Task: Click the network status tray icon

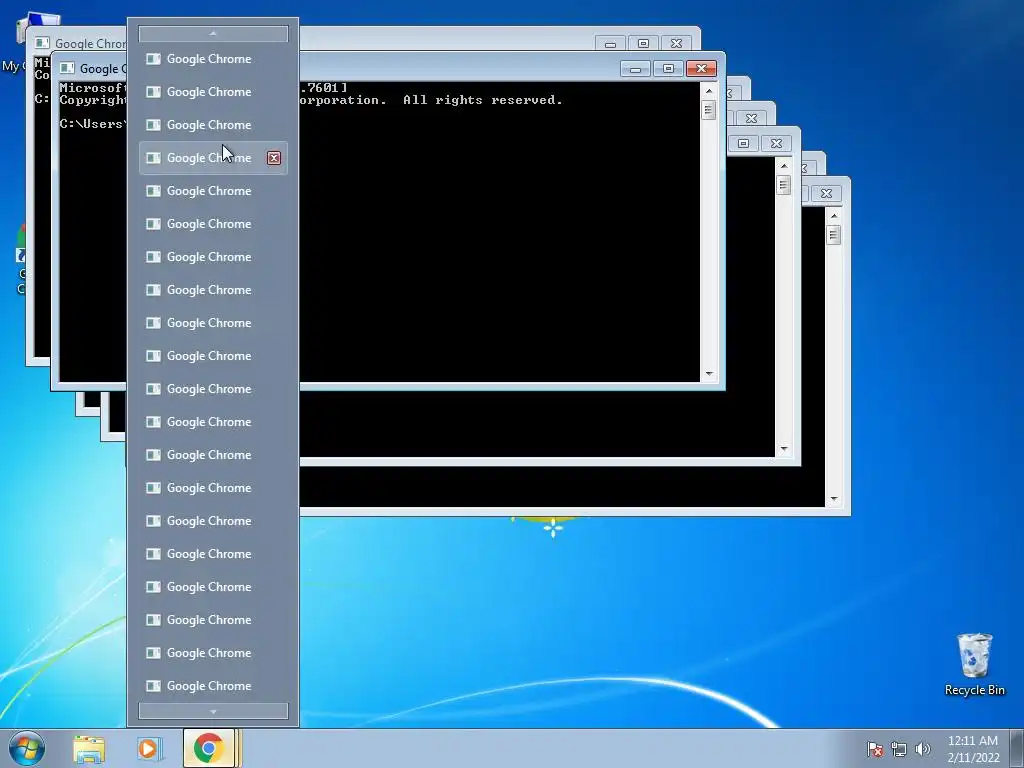Action: point(899,749)
